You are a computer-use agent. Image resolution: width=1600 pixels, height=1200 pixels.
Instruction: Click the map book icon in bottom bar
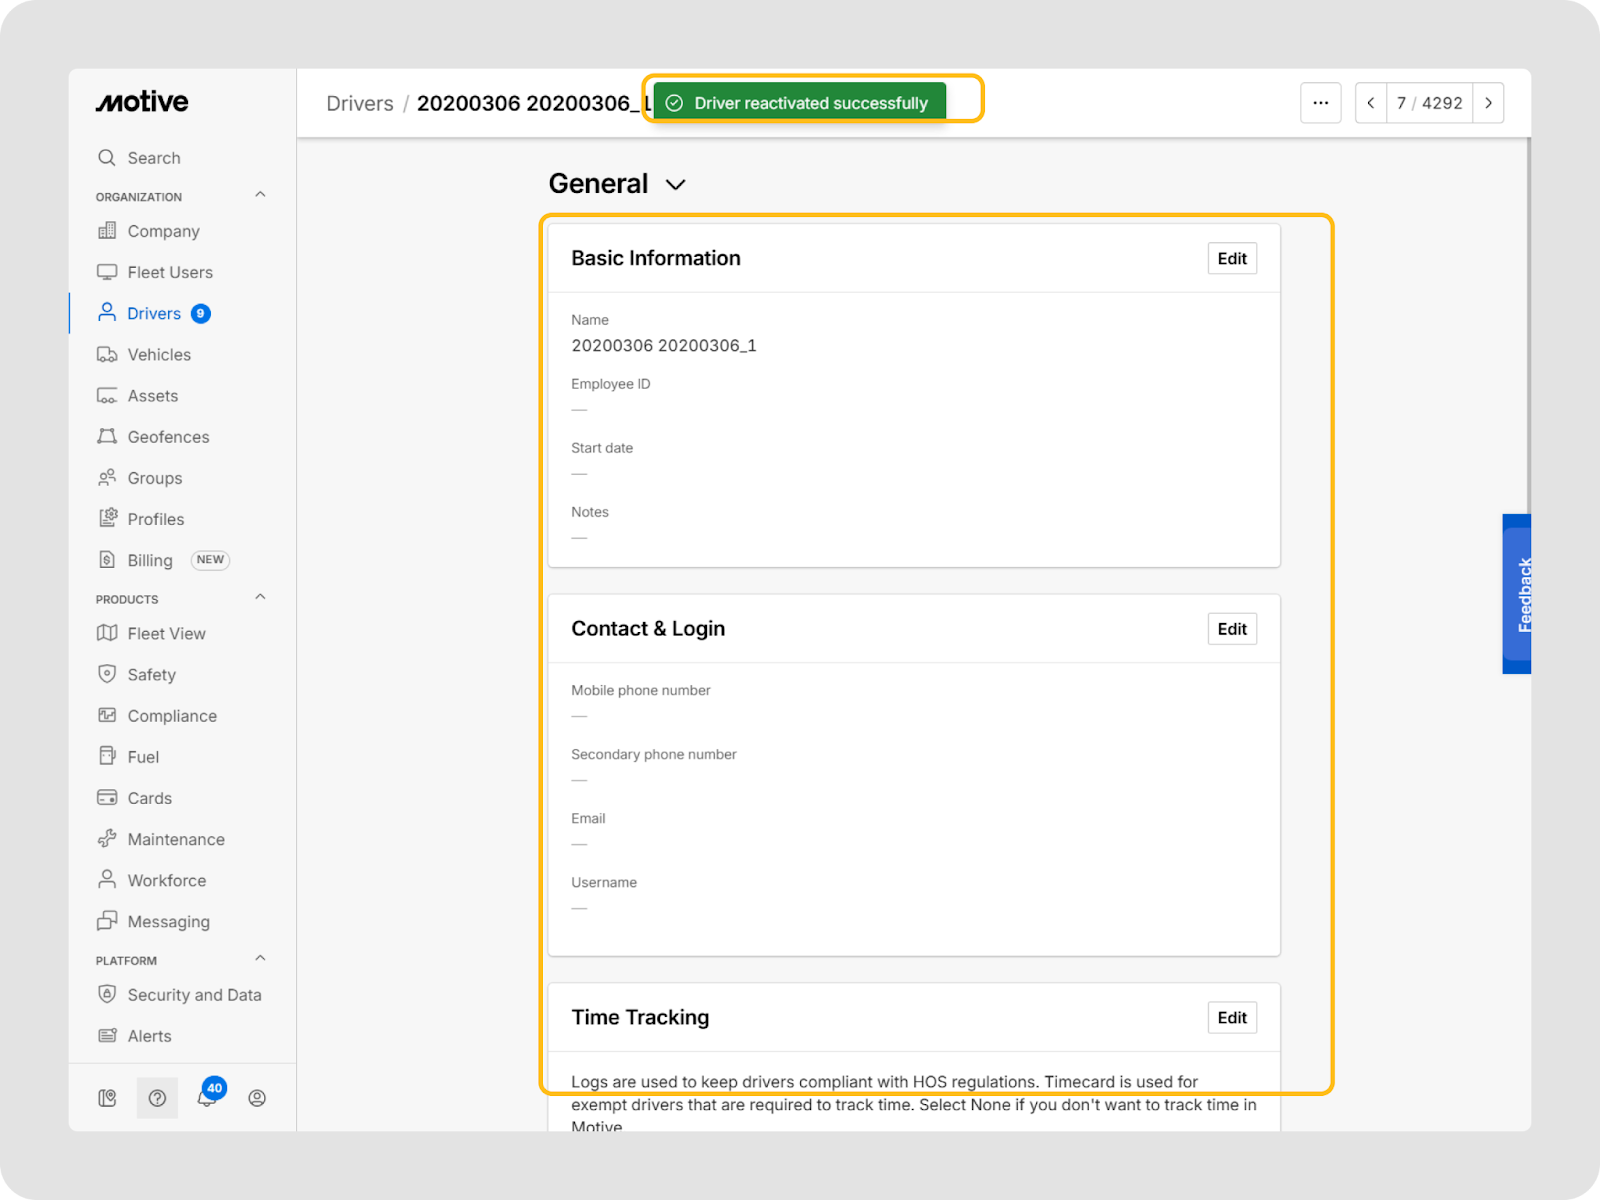point(107,1098)
